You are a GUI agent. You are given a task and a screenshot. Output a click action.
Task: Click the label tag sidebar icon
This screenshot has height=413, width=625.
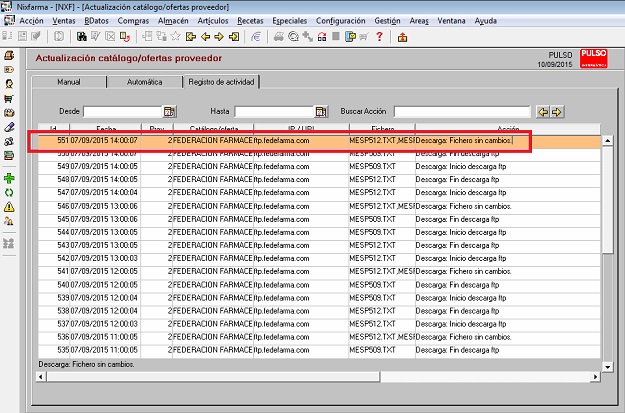[9, 70]
